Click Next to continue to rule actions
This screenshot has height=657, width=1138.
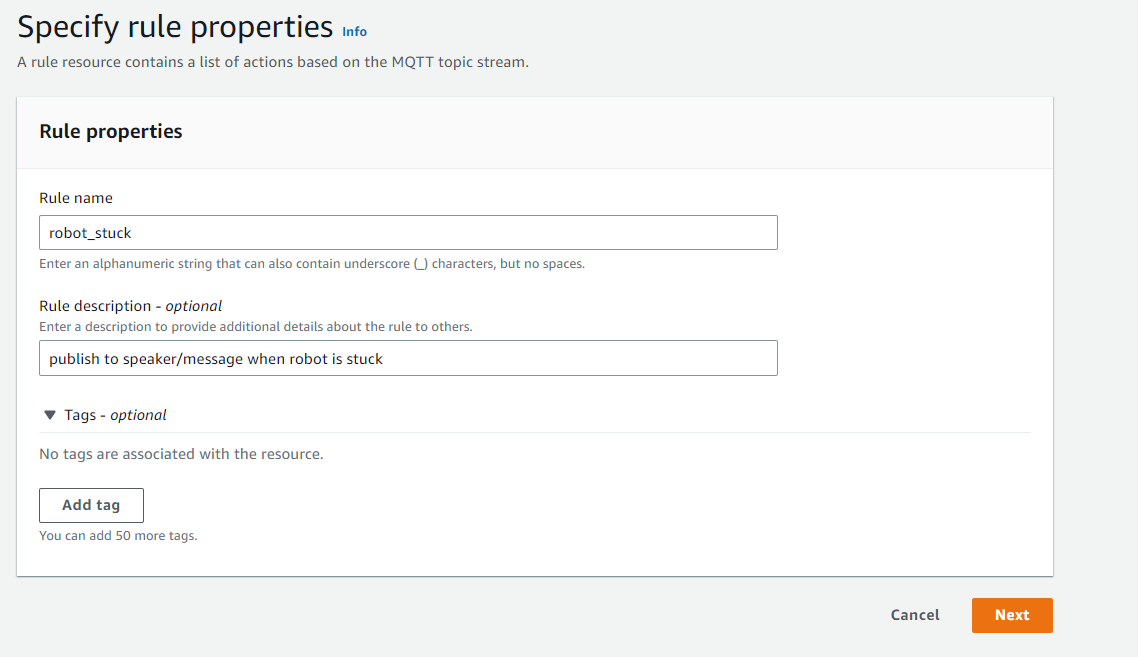(x=1012, y=615)
